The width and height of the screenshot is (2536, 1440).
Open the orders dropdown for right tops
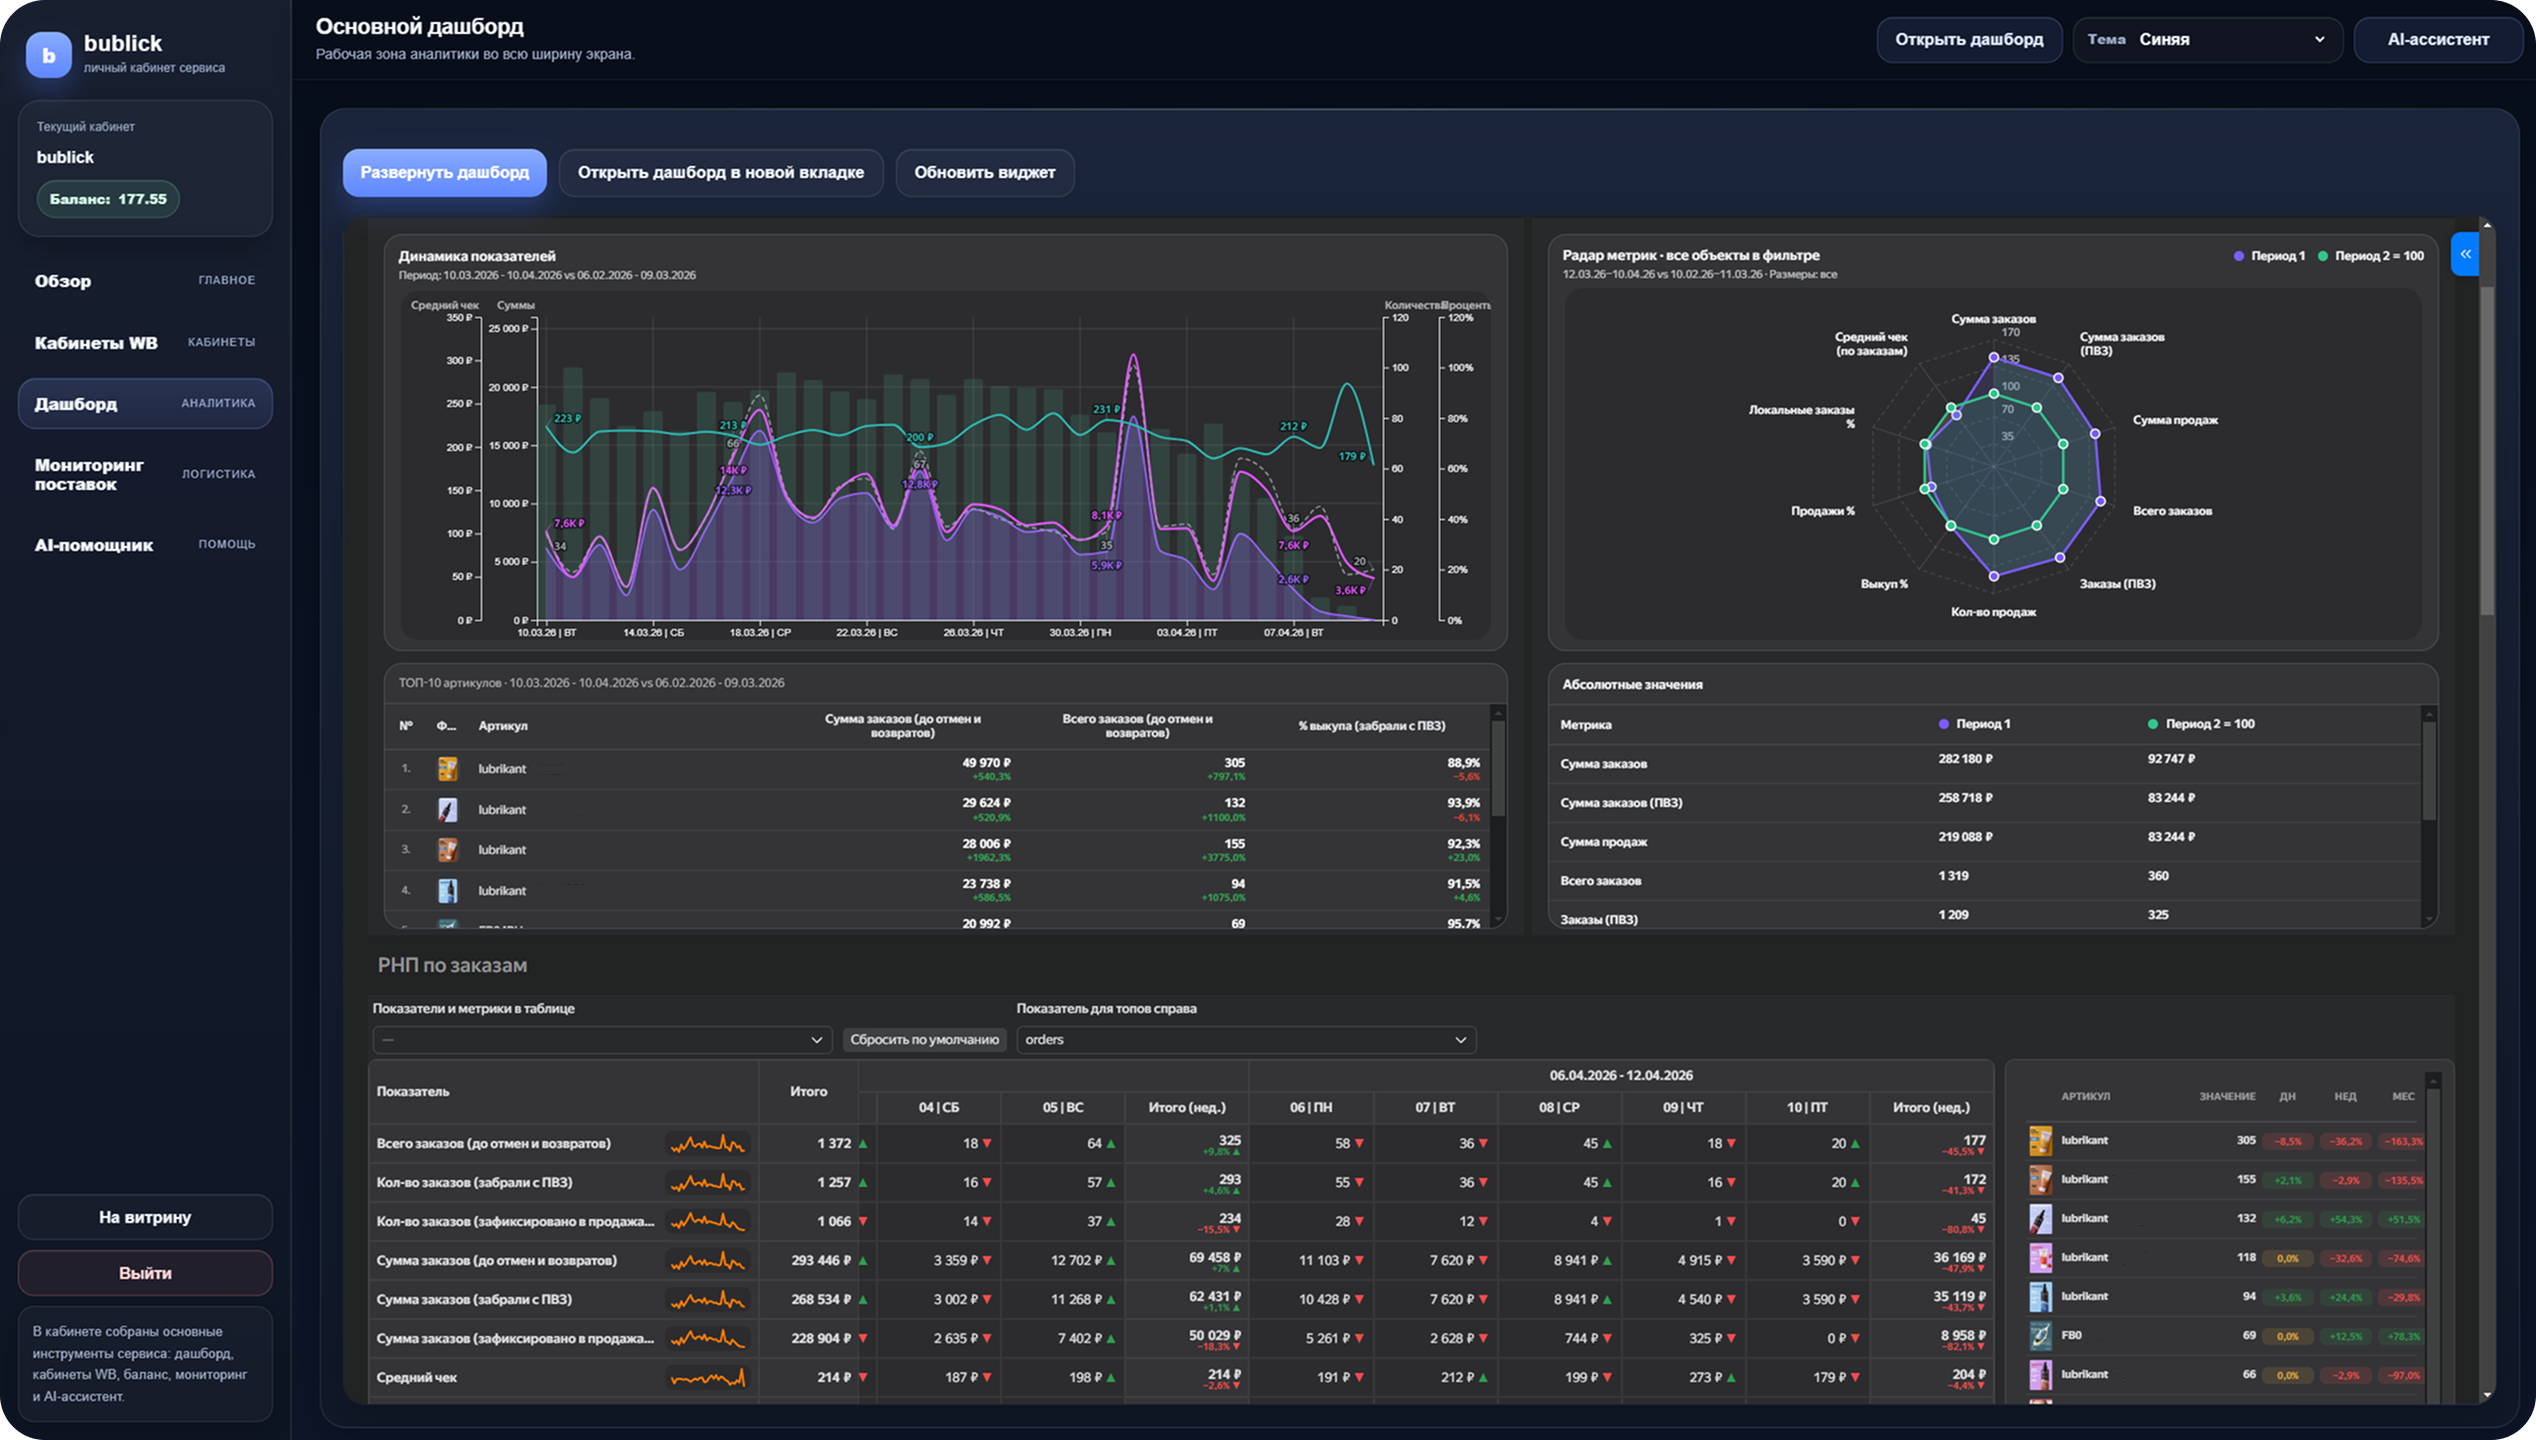point(1245,1040)
